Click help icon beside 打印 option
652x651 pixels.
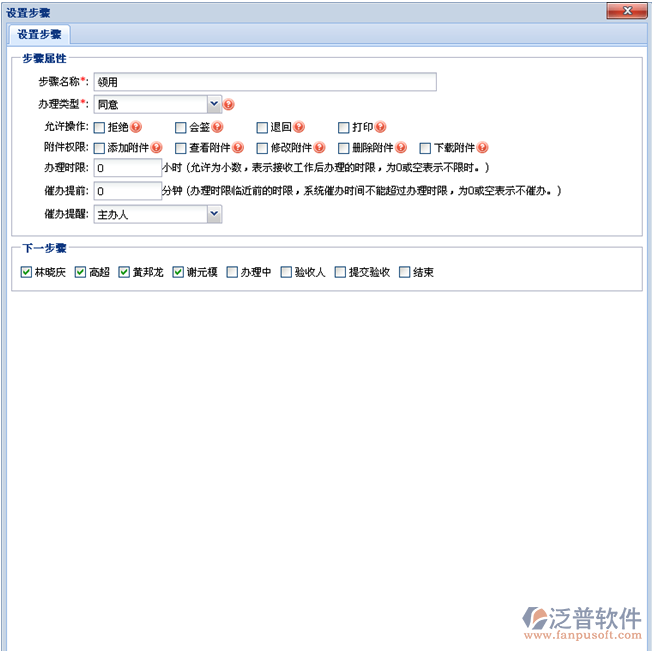(380, 127)
